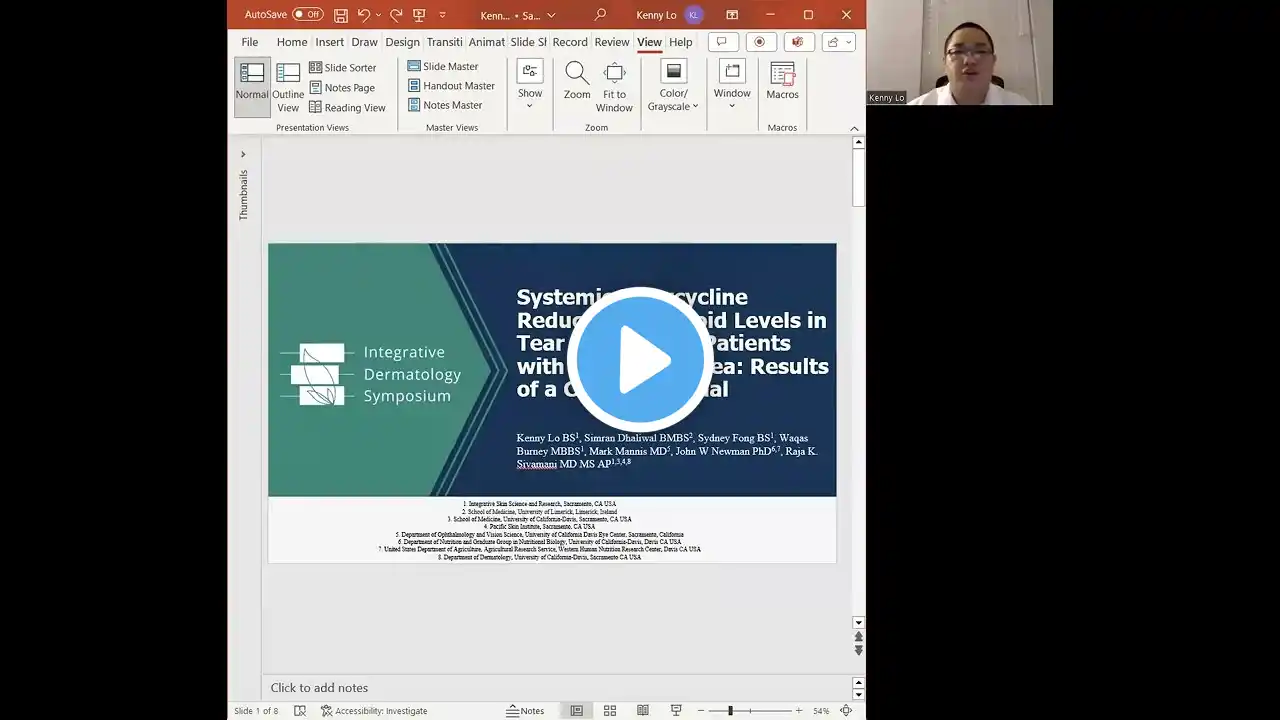Open Slide Sorter view from the ribbon
The image size is (1280, 720).
pos(342,68)
